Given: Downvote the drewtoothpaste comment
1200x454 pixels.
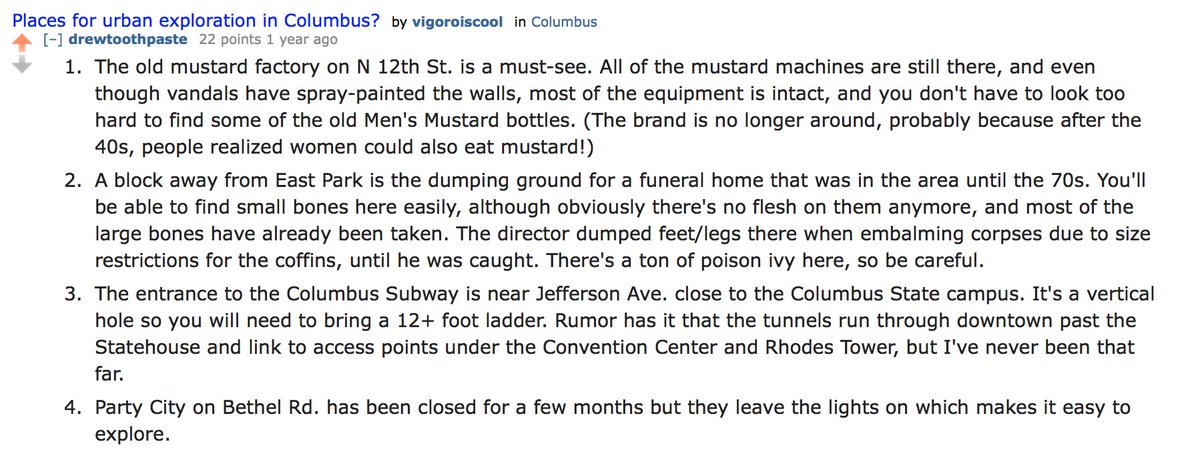Looking at the screenshot, I should pyautogui.click(x=21, y=66).
